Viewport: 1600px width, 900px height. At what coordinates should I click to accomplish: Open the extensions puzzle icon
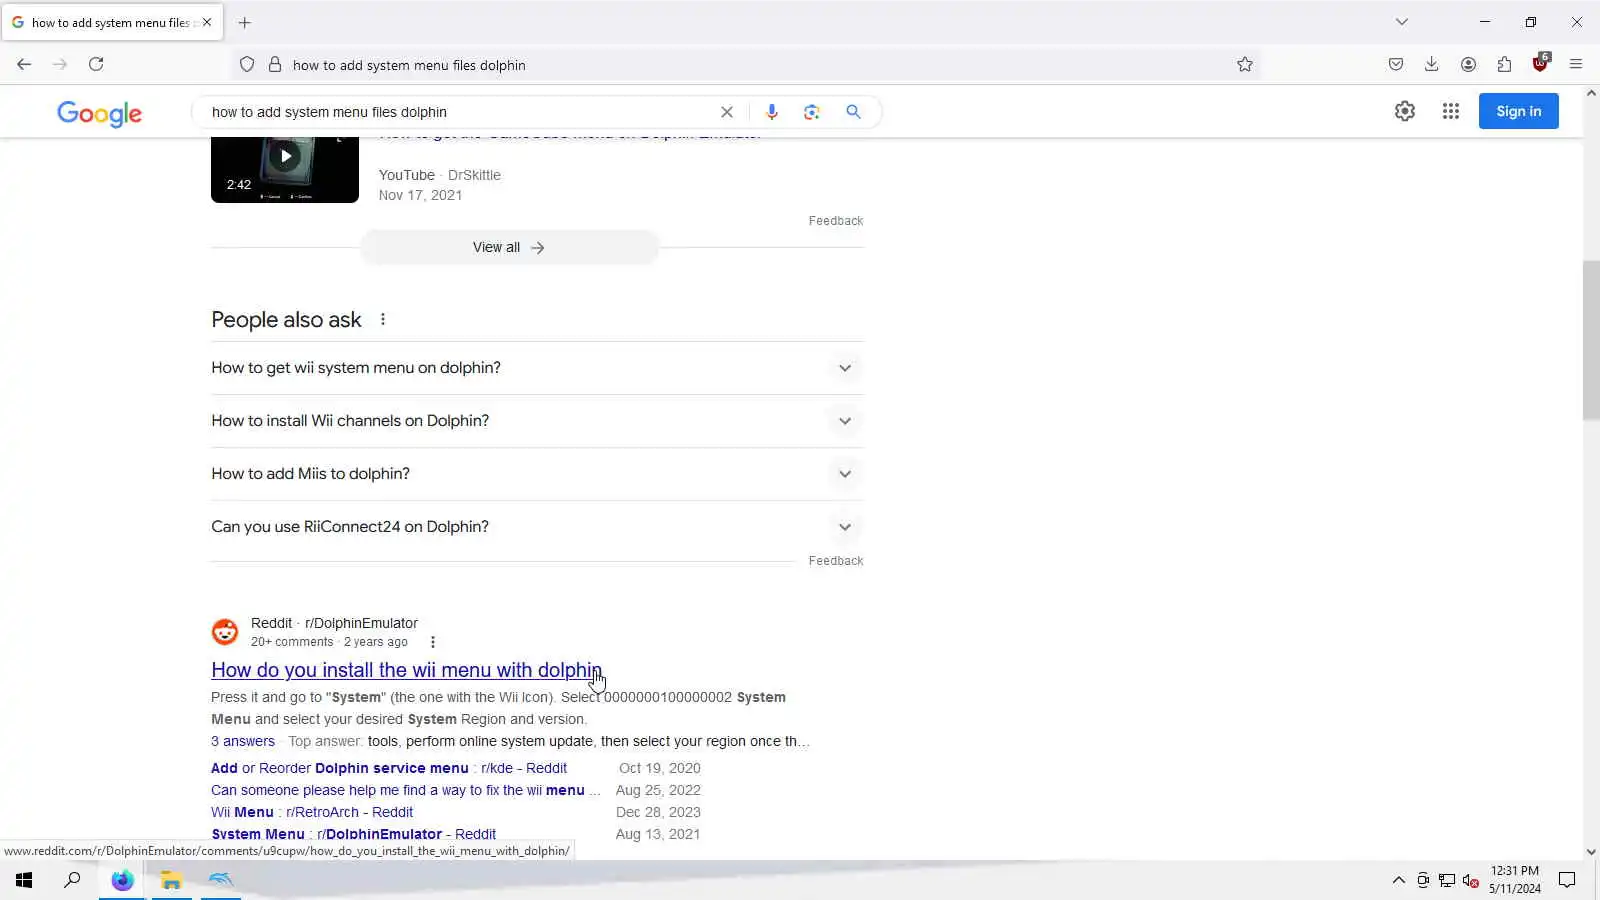[x=1504, y=64]
